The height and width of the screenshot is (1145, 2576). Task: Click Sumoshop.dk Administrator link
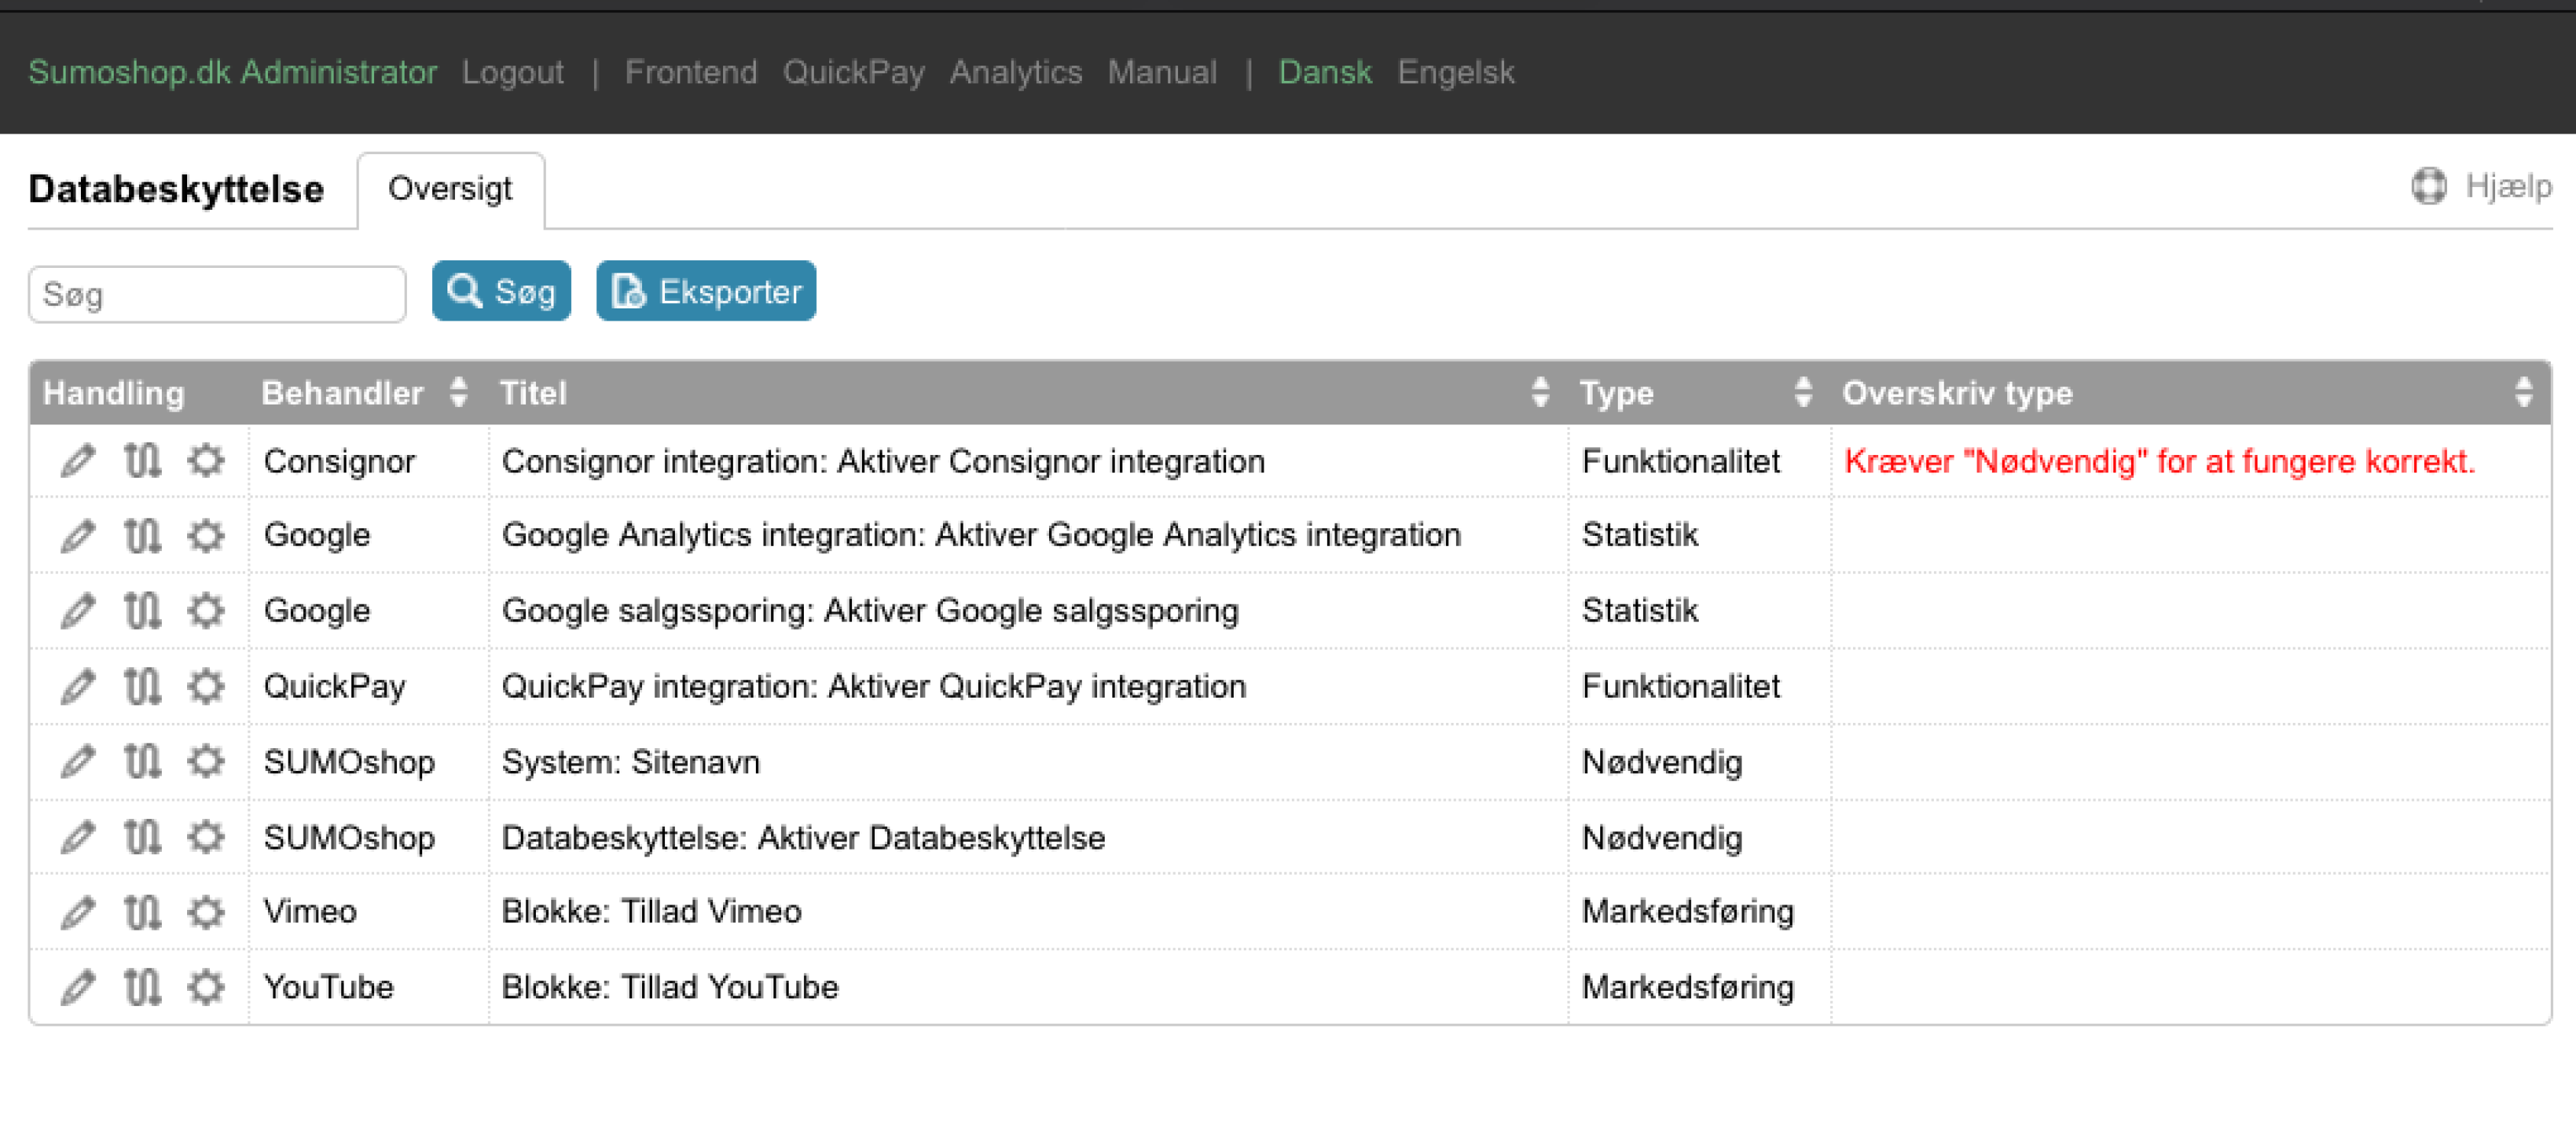pyautogui.click(x=233, y=72)
